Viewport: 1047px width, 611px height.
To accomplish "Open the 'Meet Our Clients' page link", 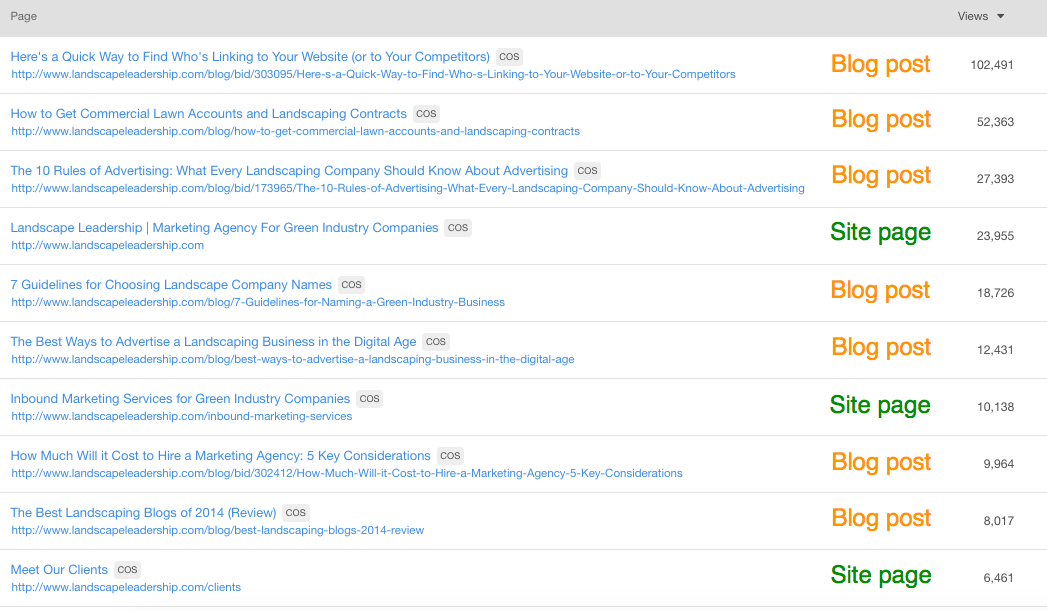I will (59, 570).
